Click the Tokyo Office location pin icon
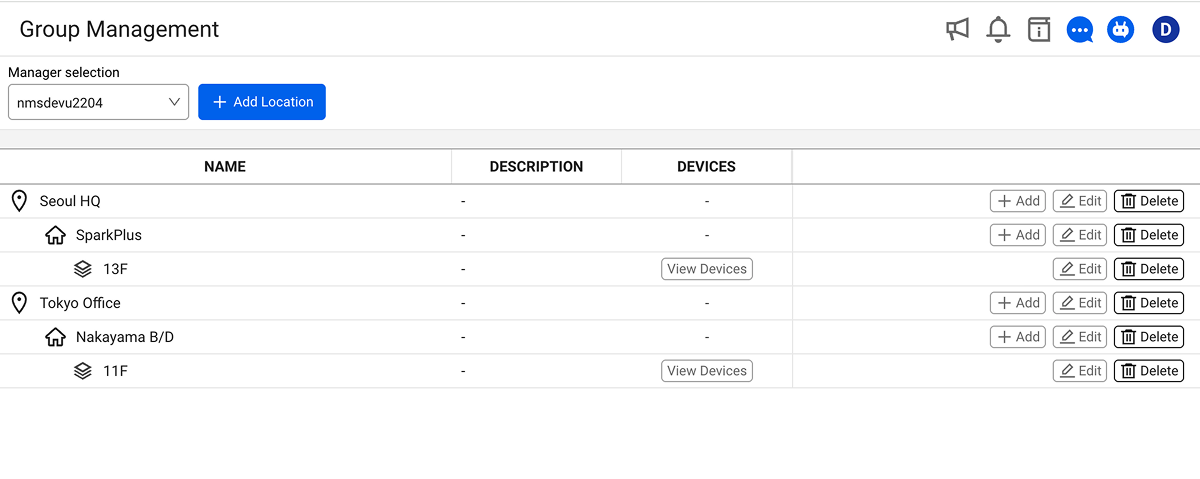 pos(19,303)
